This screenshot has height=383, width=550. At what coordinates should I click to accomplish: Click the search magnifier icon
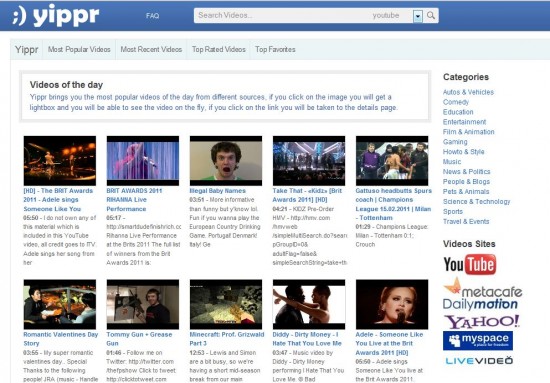tap(431, 16)
